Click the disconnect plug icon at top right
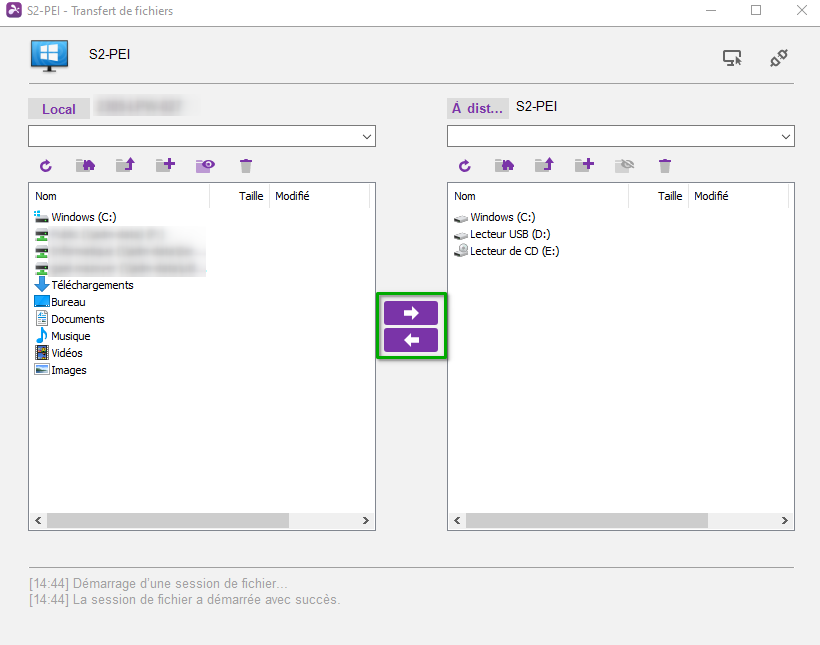Viewport: 820px width, 645px height. (779, 58)
